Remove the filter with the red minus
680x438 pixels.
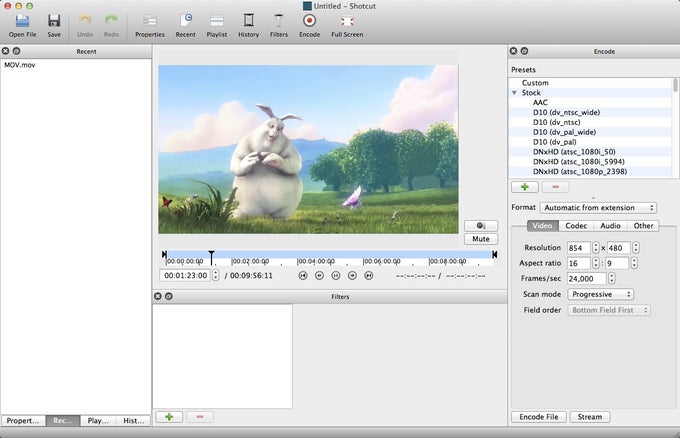coord(200,417)
